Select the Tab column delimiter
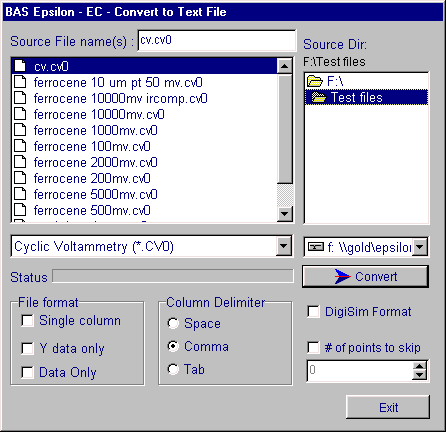Screen dimensions: 446x432 (173, 369)
